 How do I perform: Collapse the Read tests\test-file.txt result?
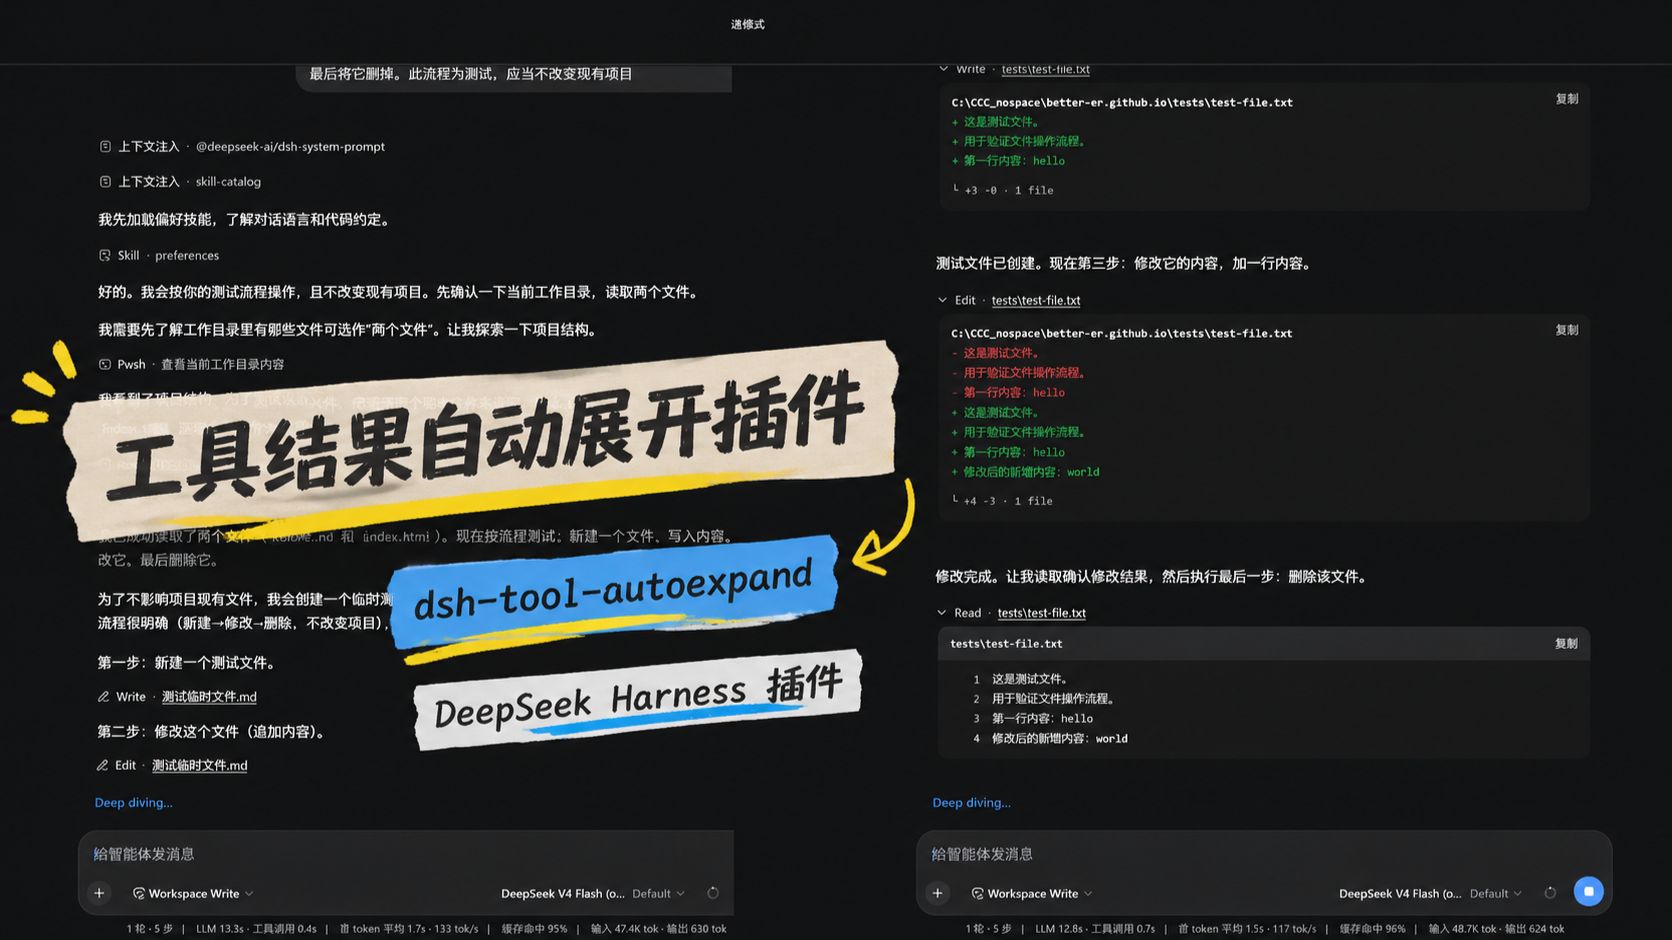[x=941, y=613]
